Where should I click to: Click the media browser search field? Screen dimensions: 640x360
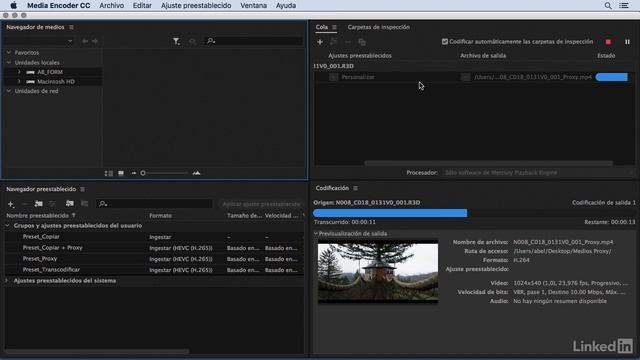click(254, 41)
